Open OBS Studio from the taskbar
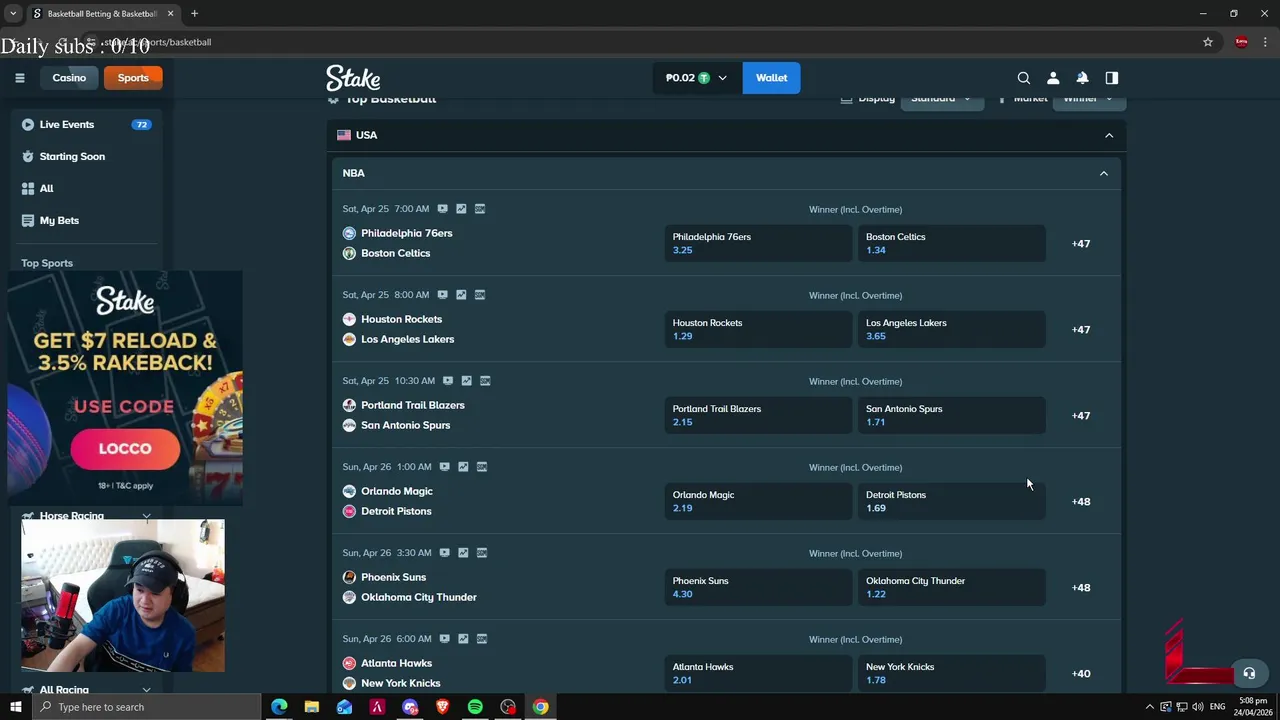1280x720 pixels. (x=508, y=707)
